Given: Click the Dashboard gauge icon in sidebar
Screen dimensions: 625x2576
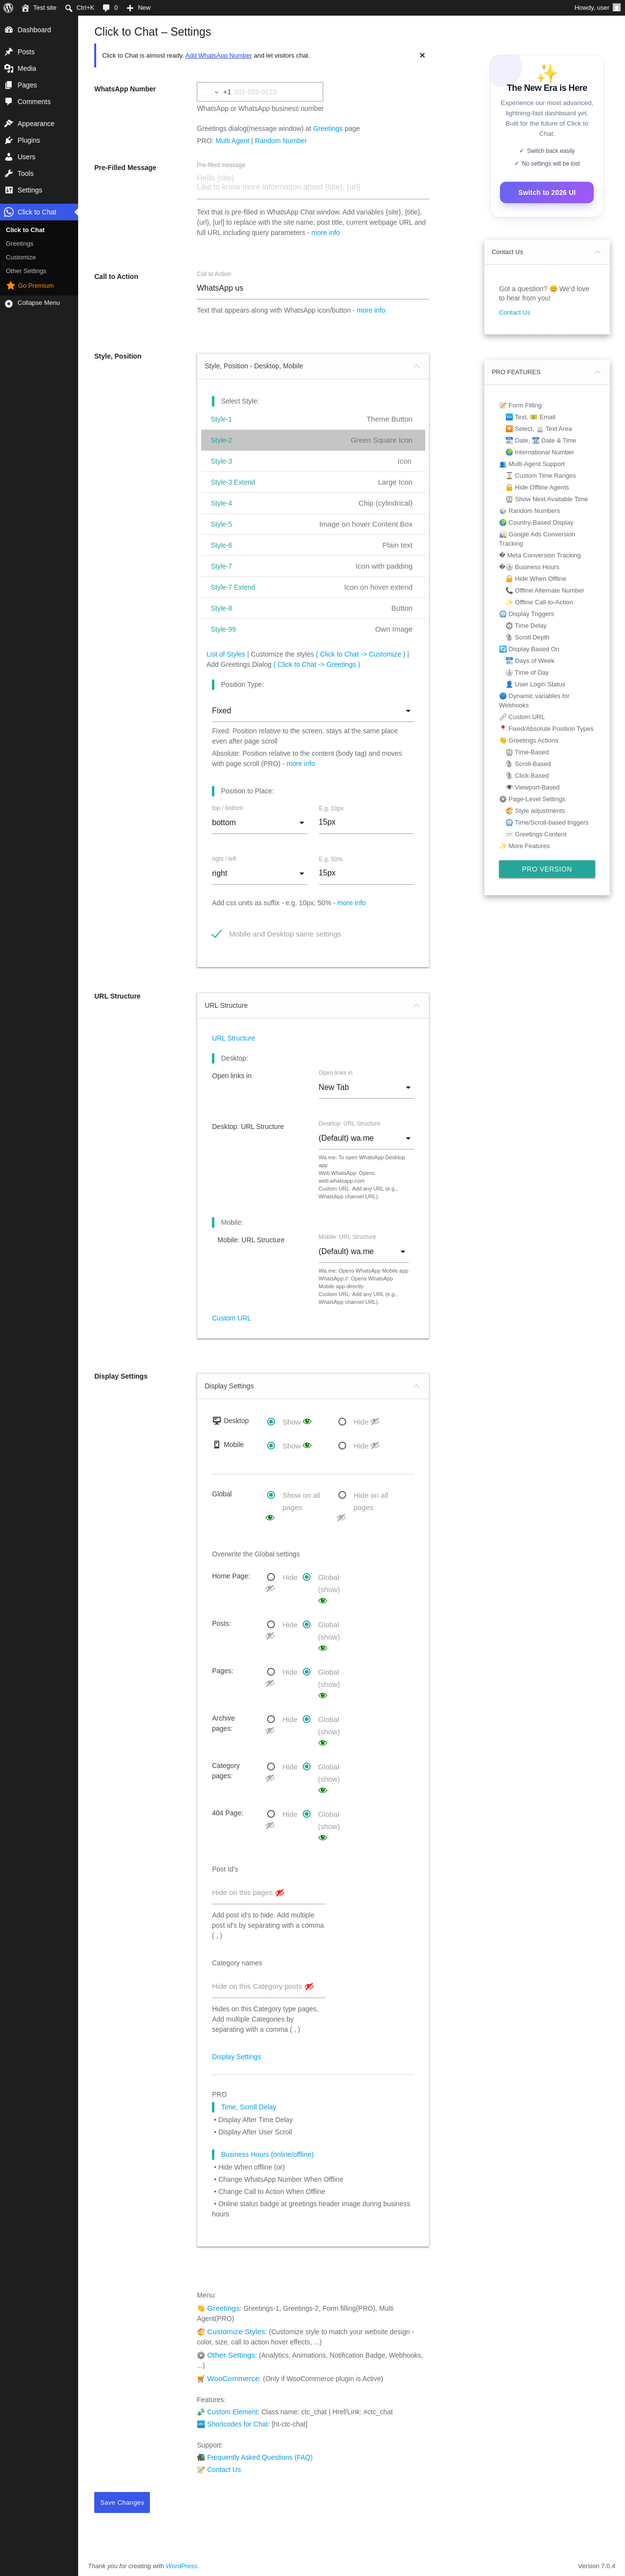Looking at the screenshot, I should click(9, 30).
